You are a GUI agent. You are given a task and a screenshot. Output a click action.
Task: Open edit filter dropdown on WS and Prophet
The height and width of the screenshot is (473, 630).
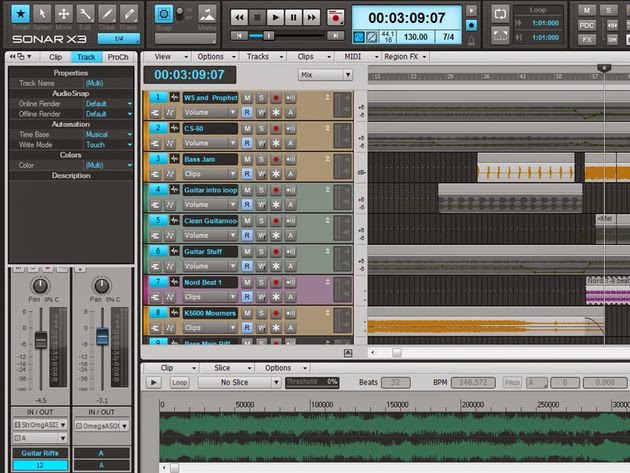tap(210, 113)
